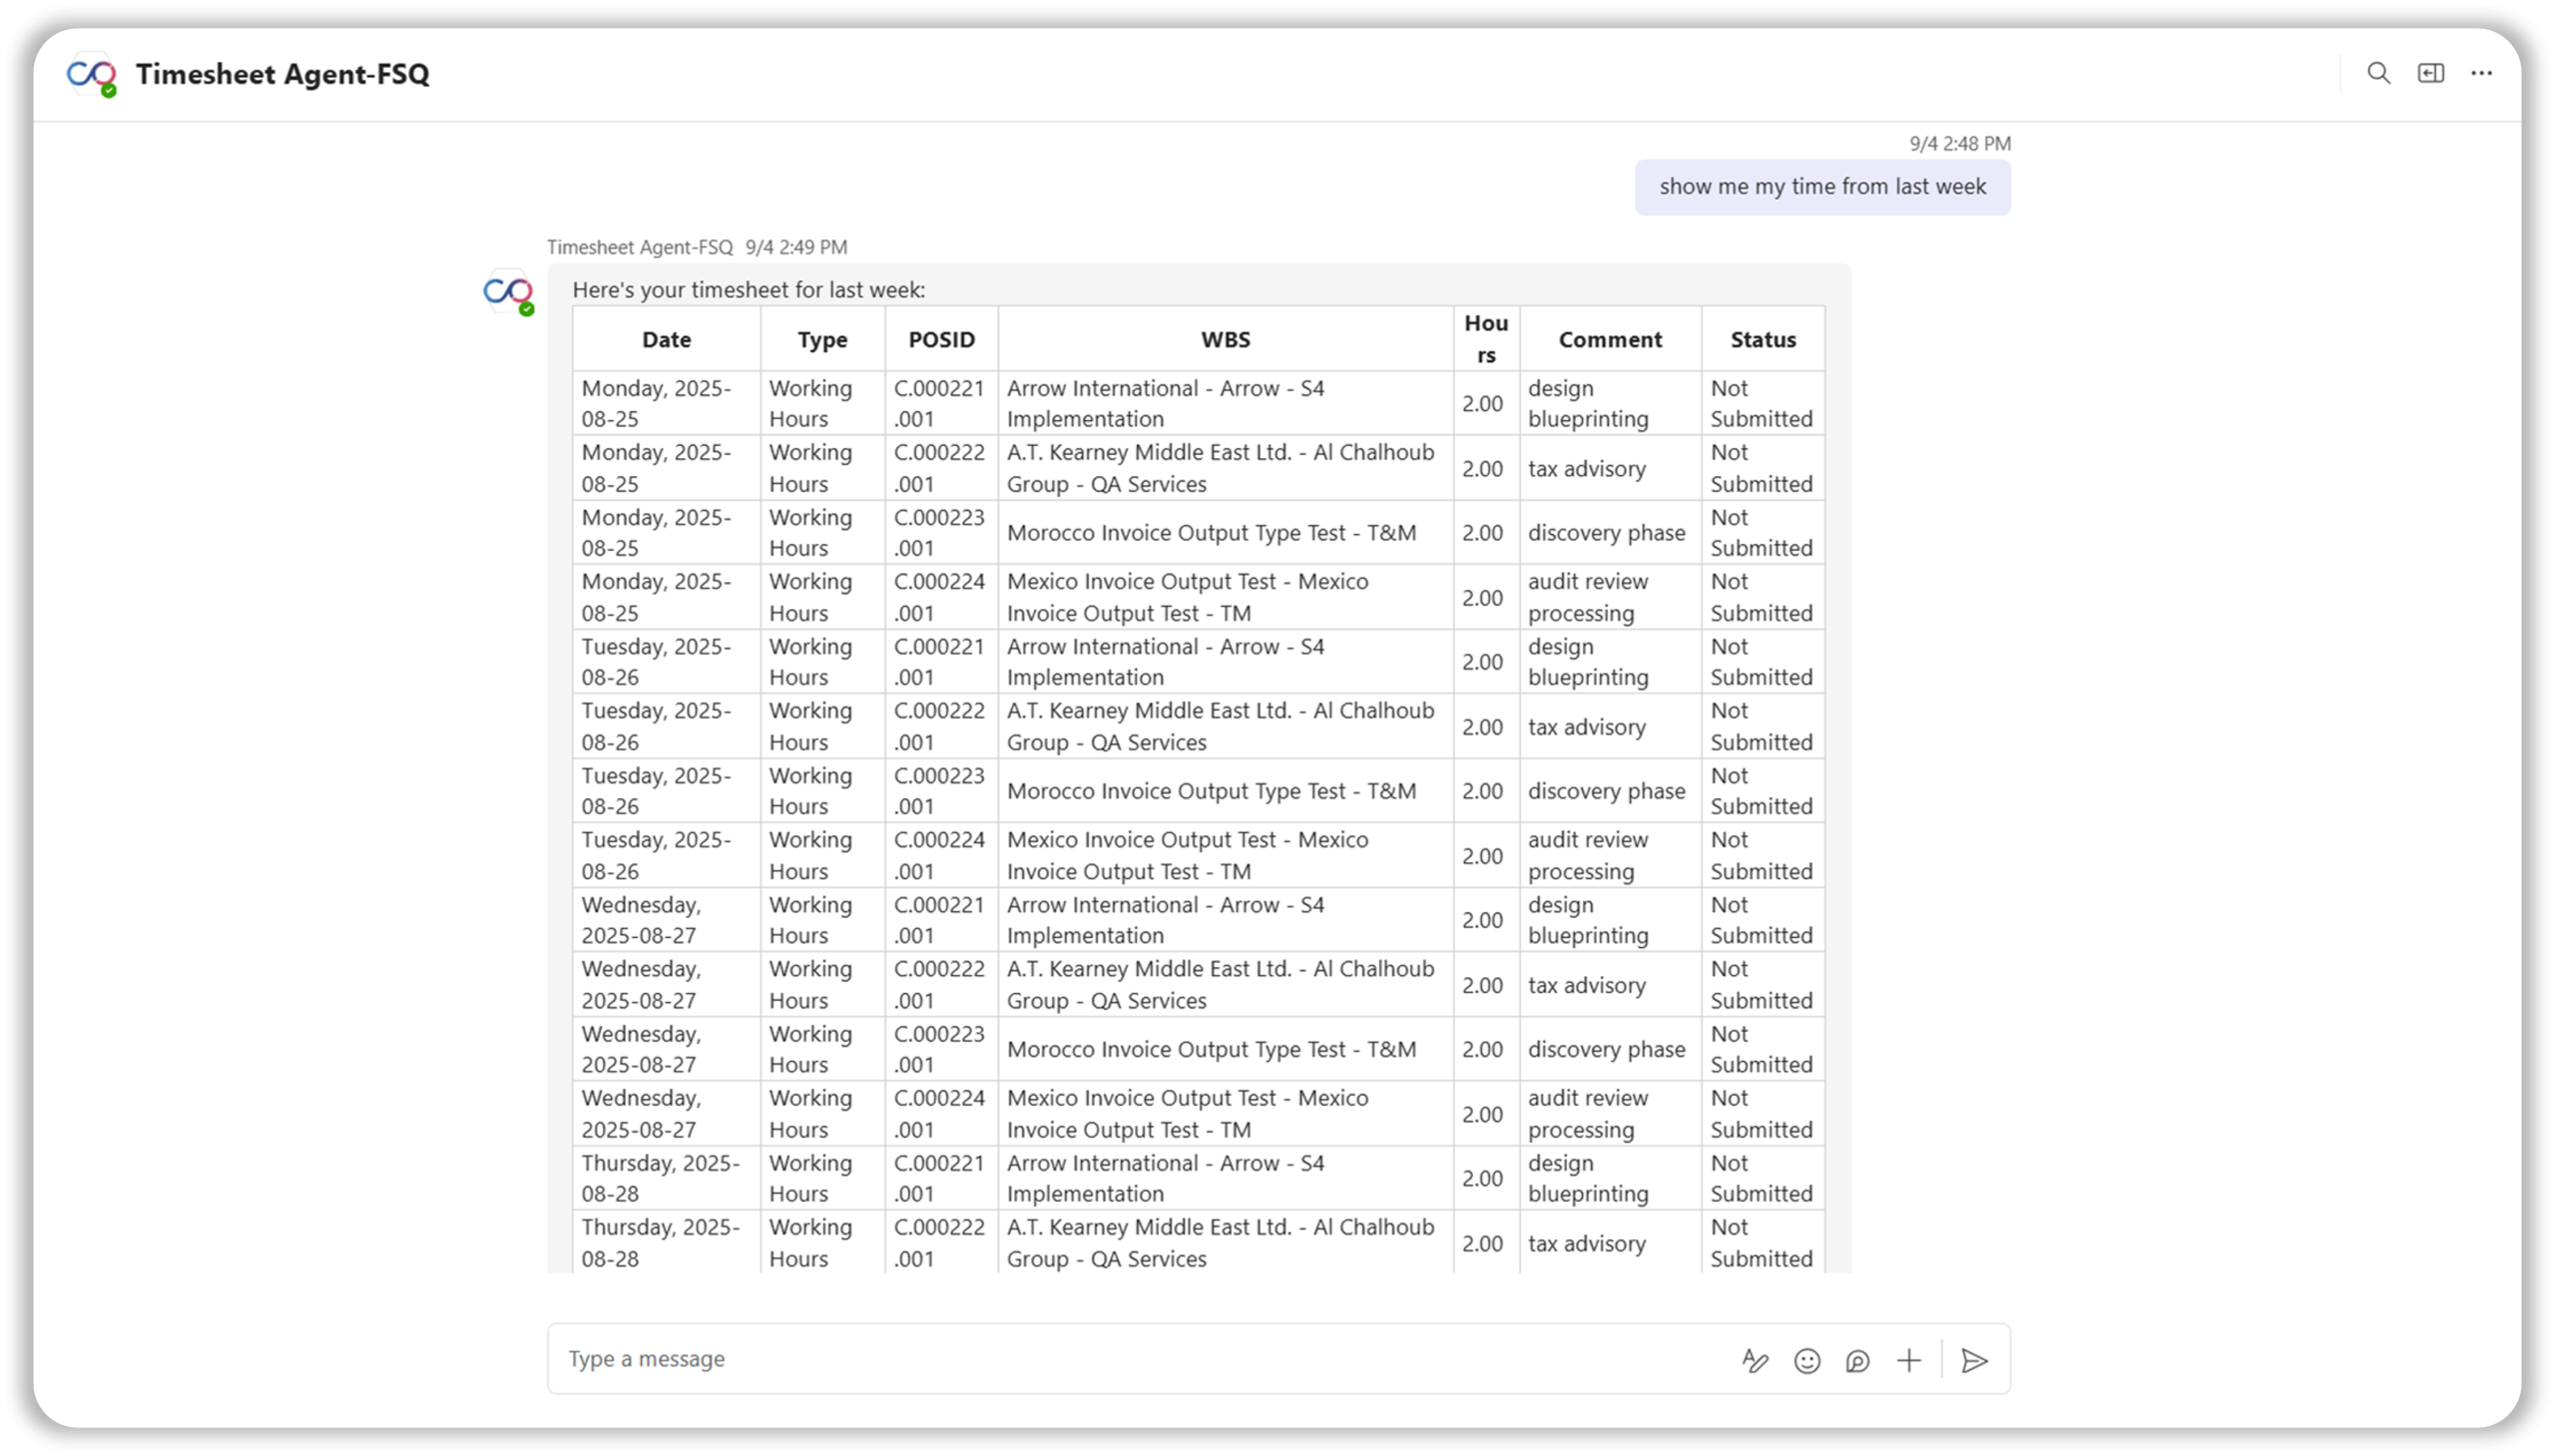Select Monday's 'discovery phase' comment cell
The height and width of the screenshot is (1456, 2555).
click(x=1610, y=533)
